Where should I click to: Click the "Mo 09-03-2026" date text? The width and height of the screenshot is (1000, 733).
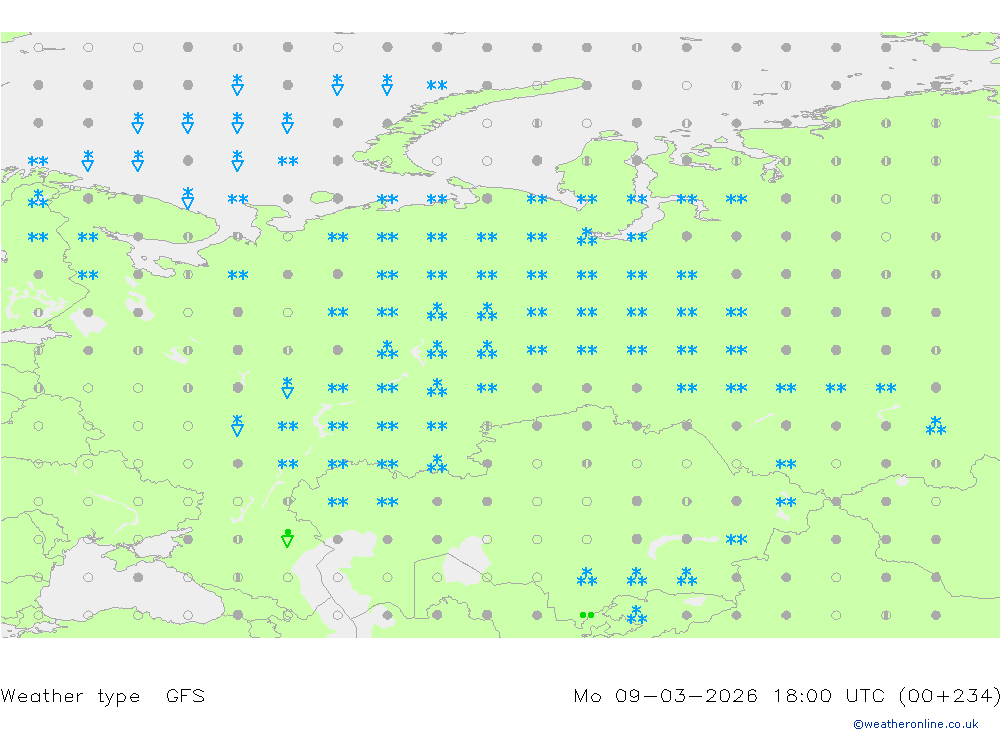click(666, 695)
